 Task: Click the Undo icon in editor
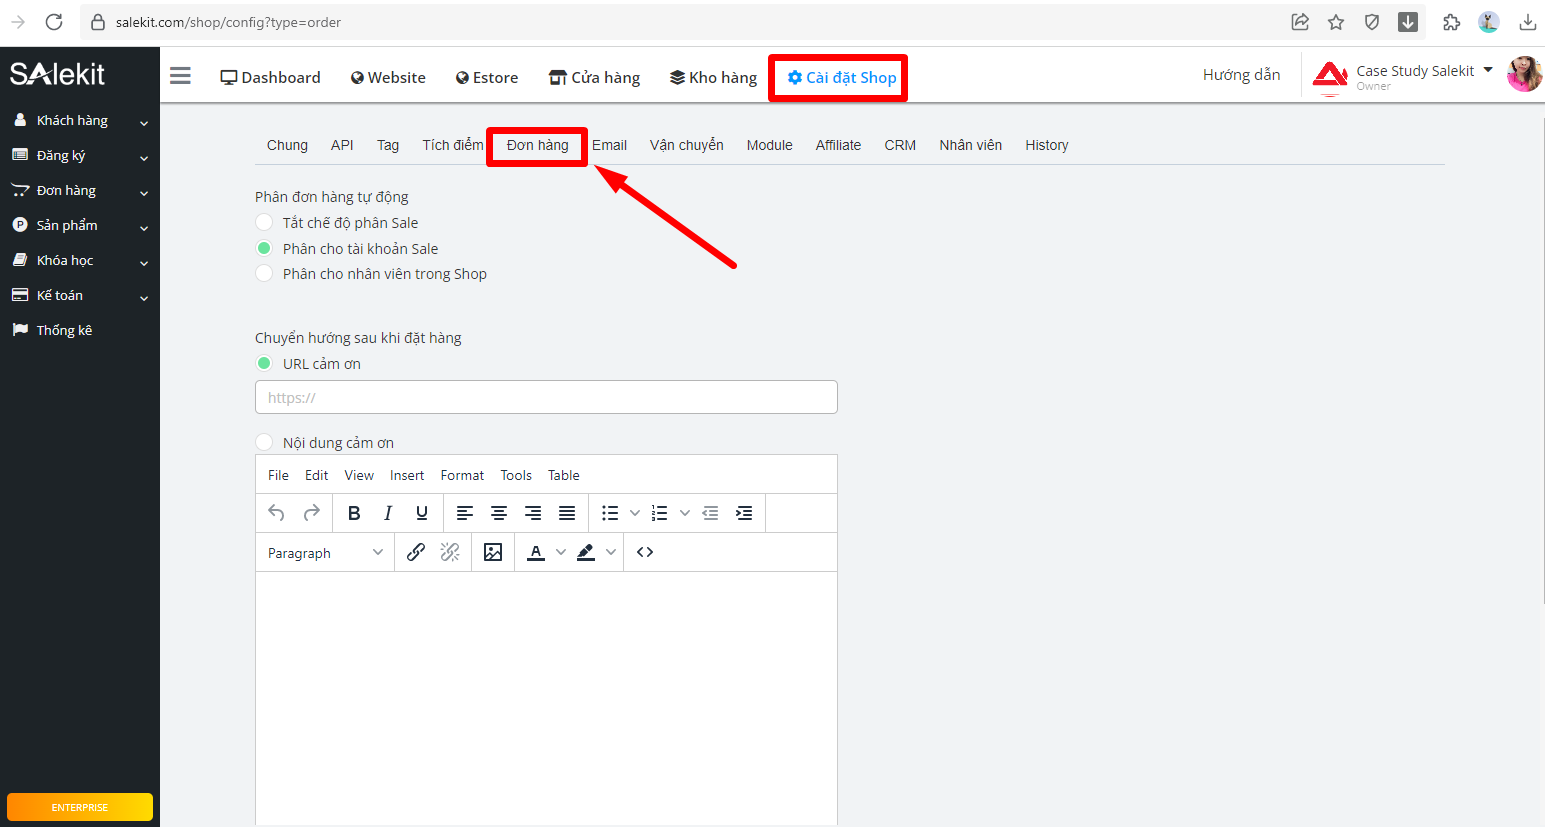(277, 513)
